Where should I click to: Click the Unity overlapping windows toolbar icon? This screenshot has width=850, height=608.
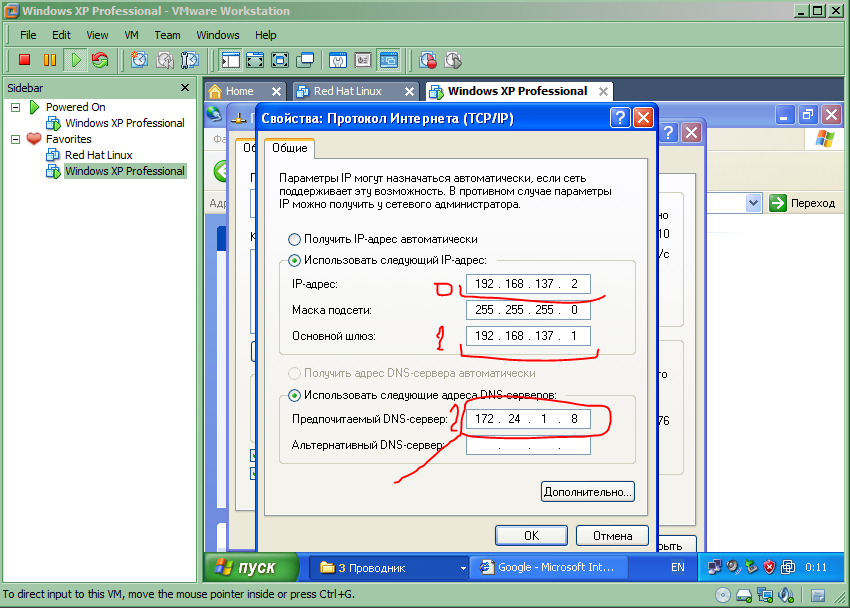(x=305, y=60)
